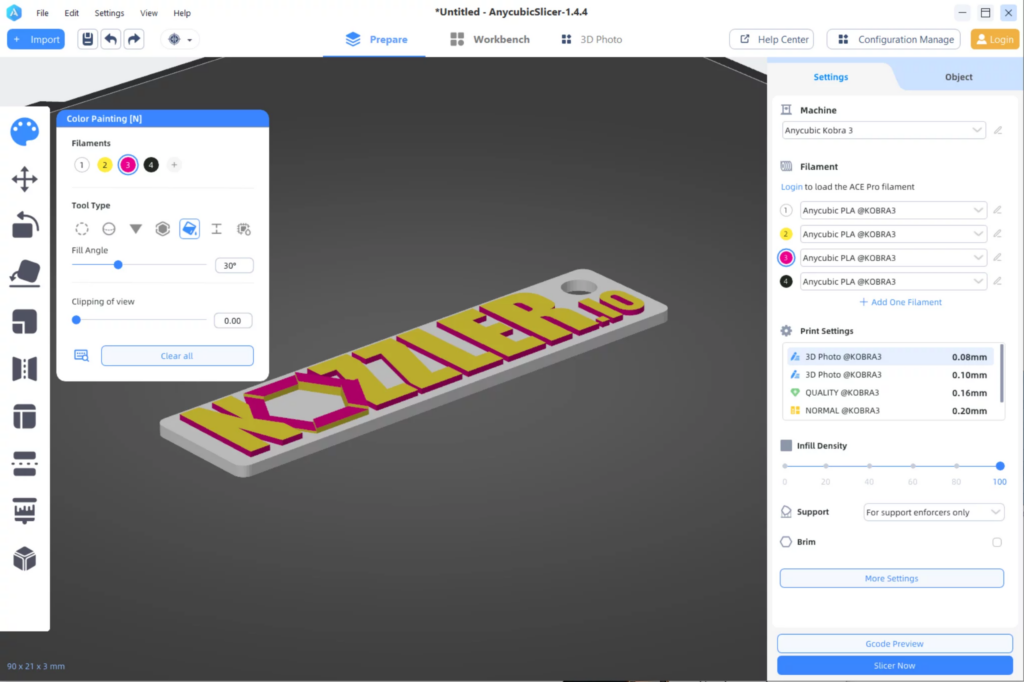Click the Login link under Filament

(792, 187)
